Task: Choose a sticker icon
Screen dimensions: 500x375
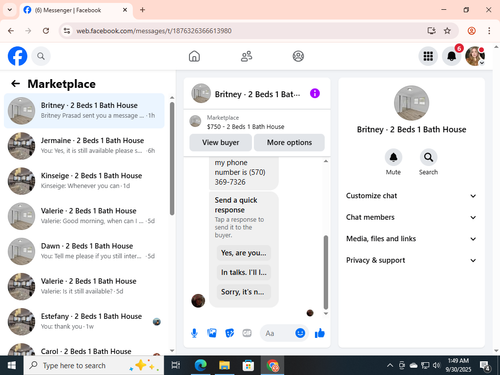Action: (230, 333)
